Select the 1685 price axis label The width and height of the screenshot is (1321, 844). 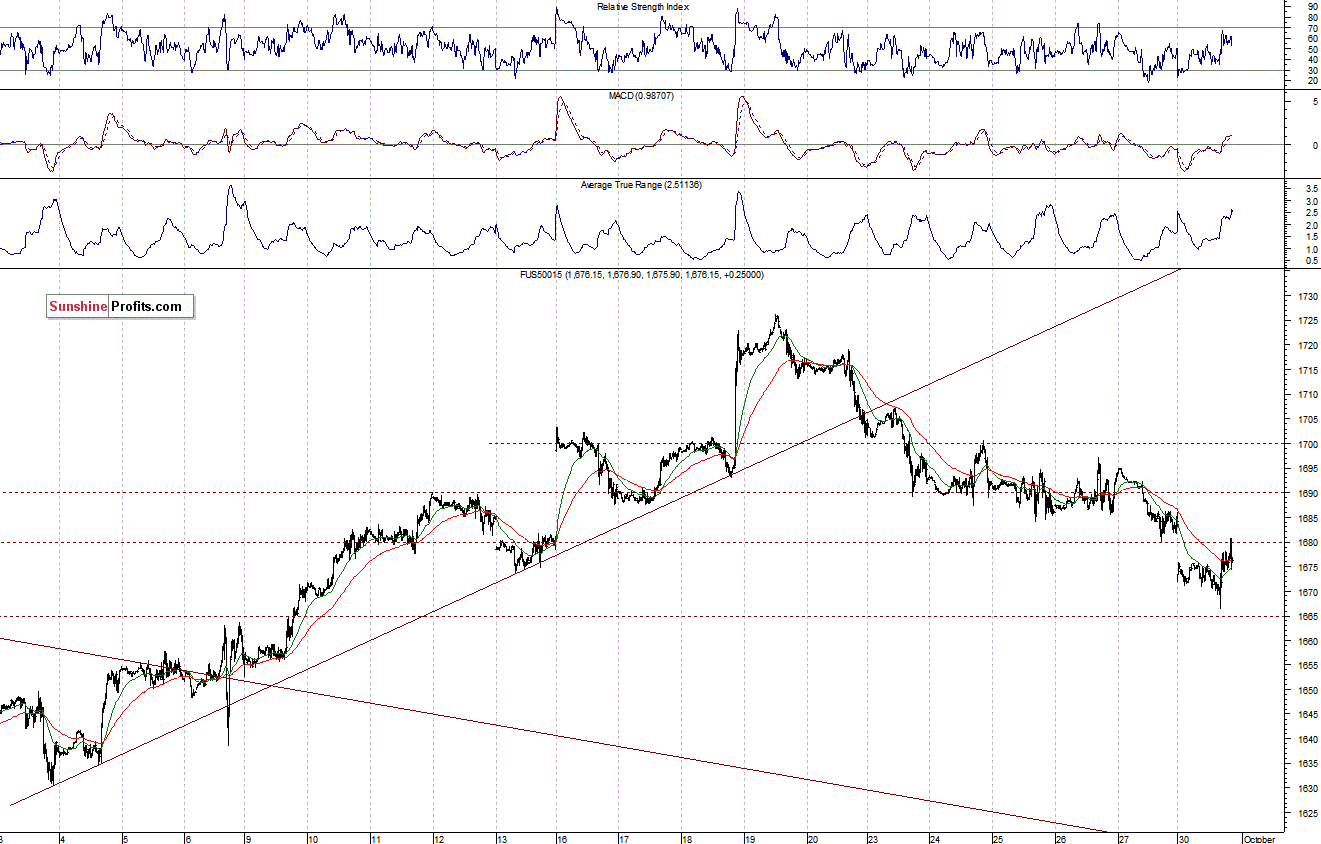click(1307, 518)
